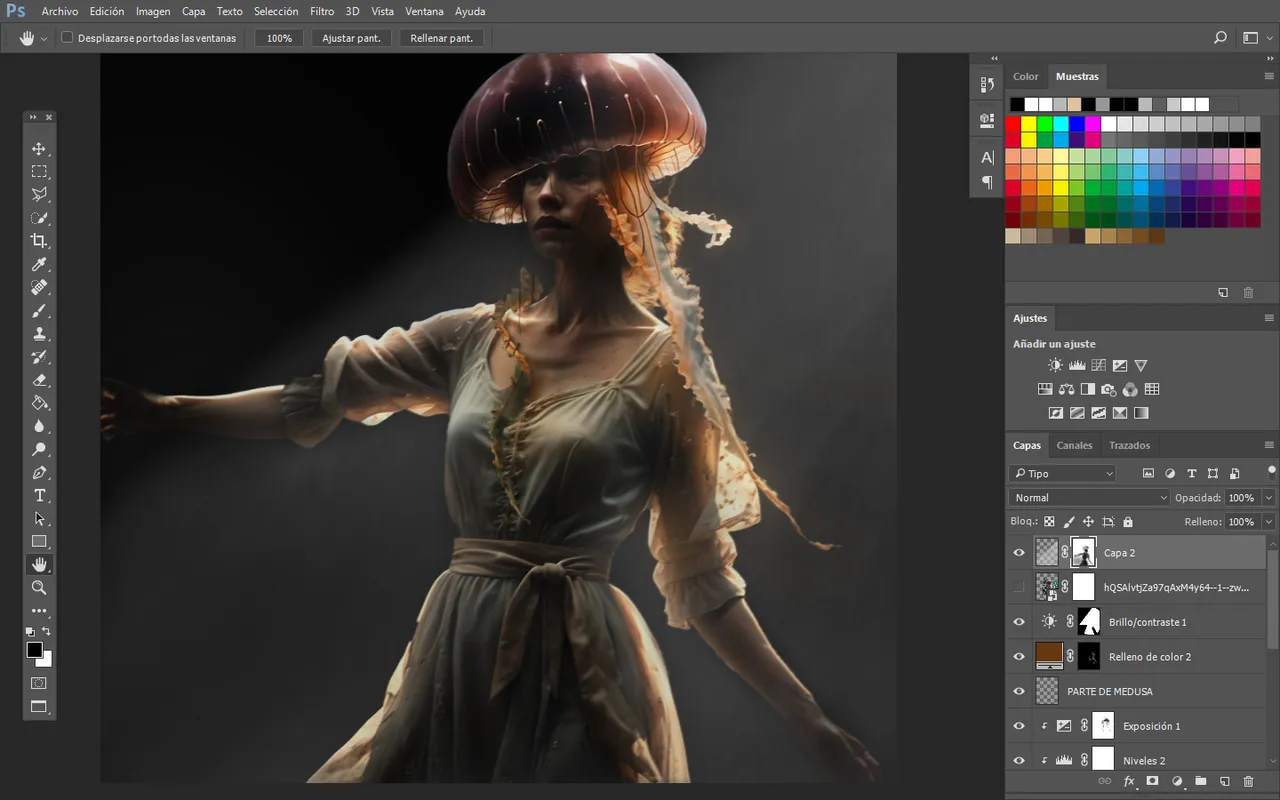Switch to the Trazados tab

1129,445
